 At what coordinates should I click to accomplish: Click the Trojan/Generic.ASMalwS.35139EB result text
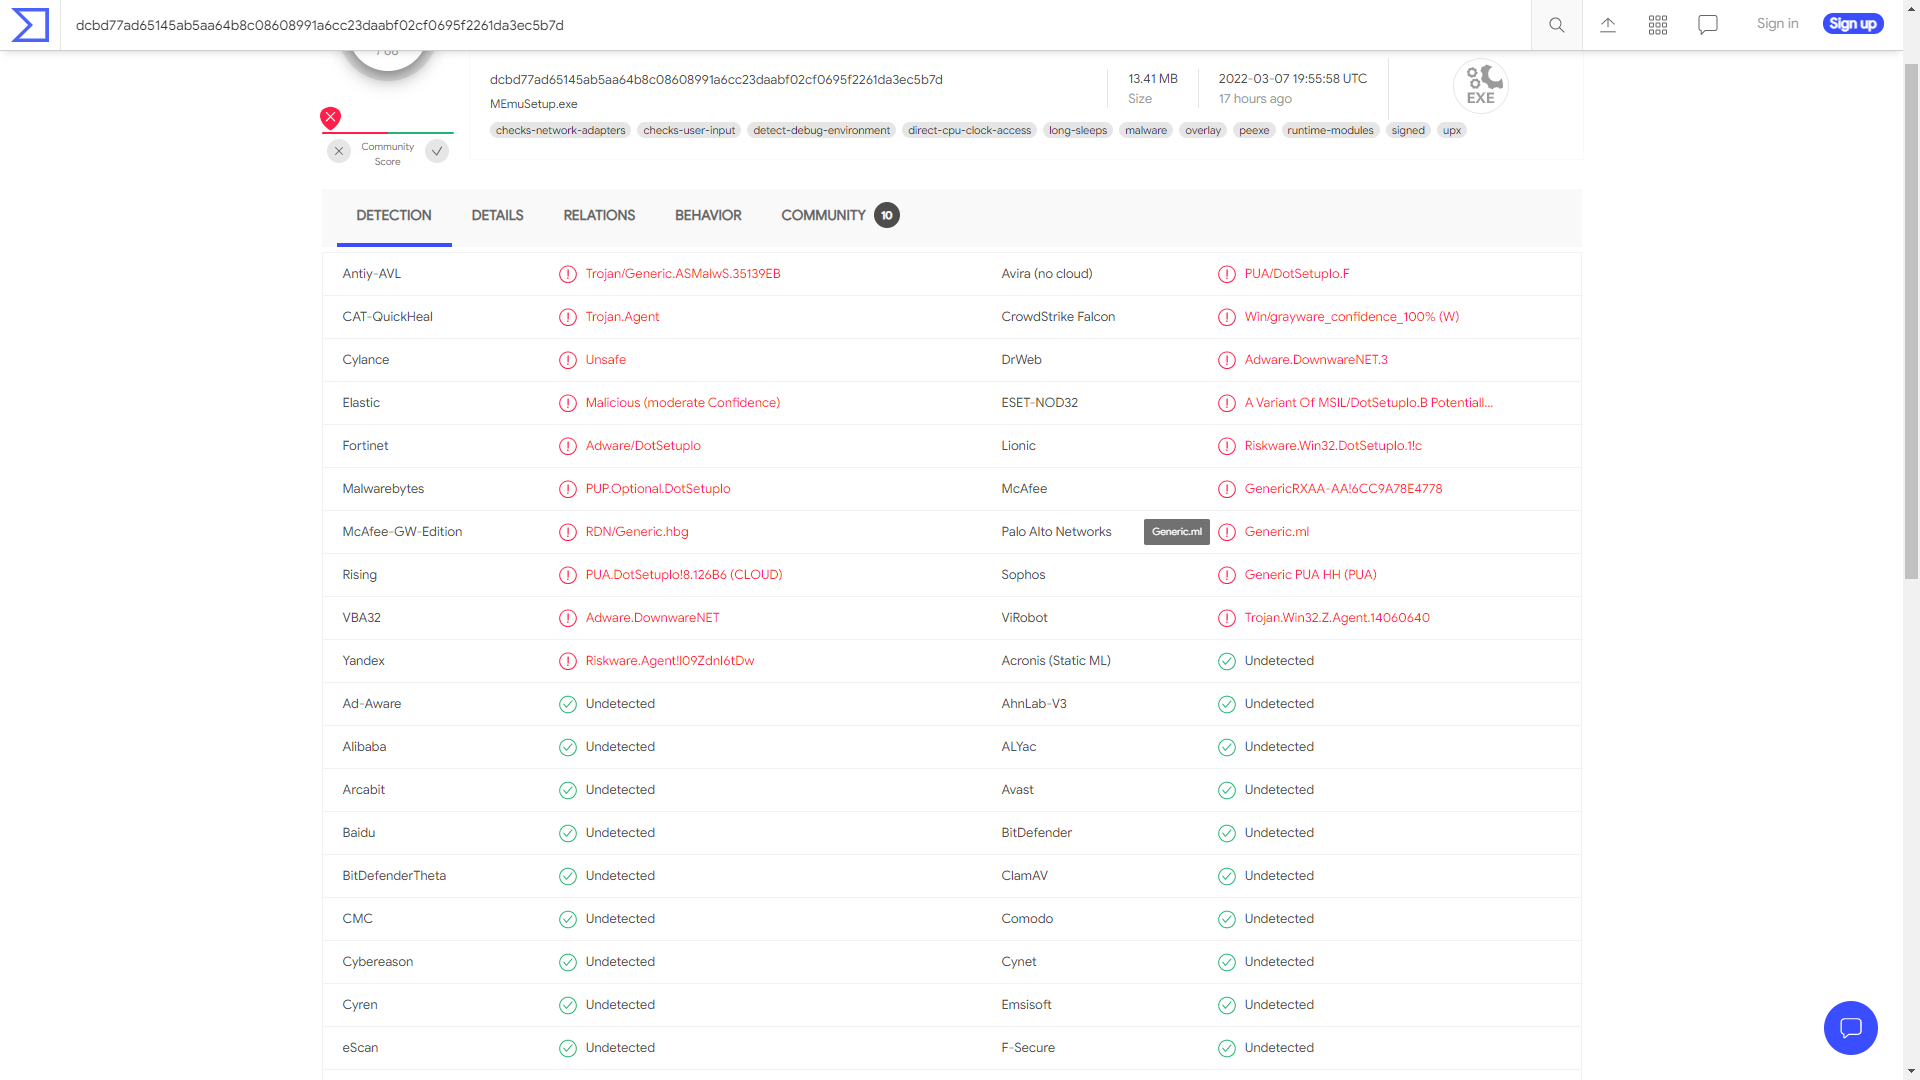pyautogui.click(x=683, y=274)
